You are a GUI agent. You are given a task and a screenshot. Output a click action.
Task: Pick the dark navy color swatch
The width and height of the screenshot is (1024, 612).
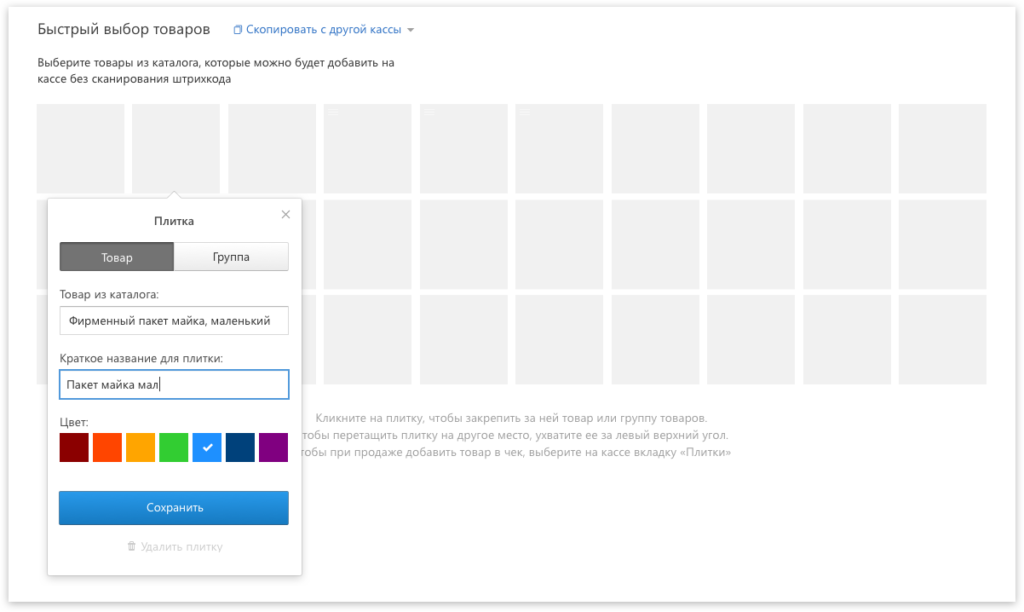click(240, 447)
